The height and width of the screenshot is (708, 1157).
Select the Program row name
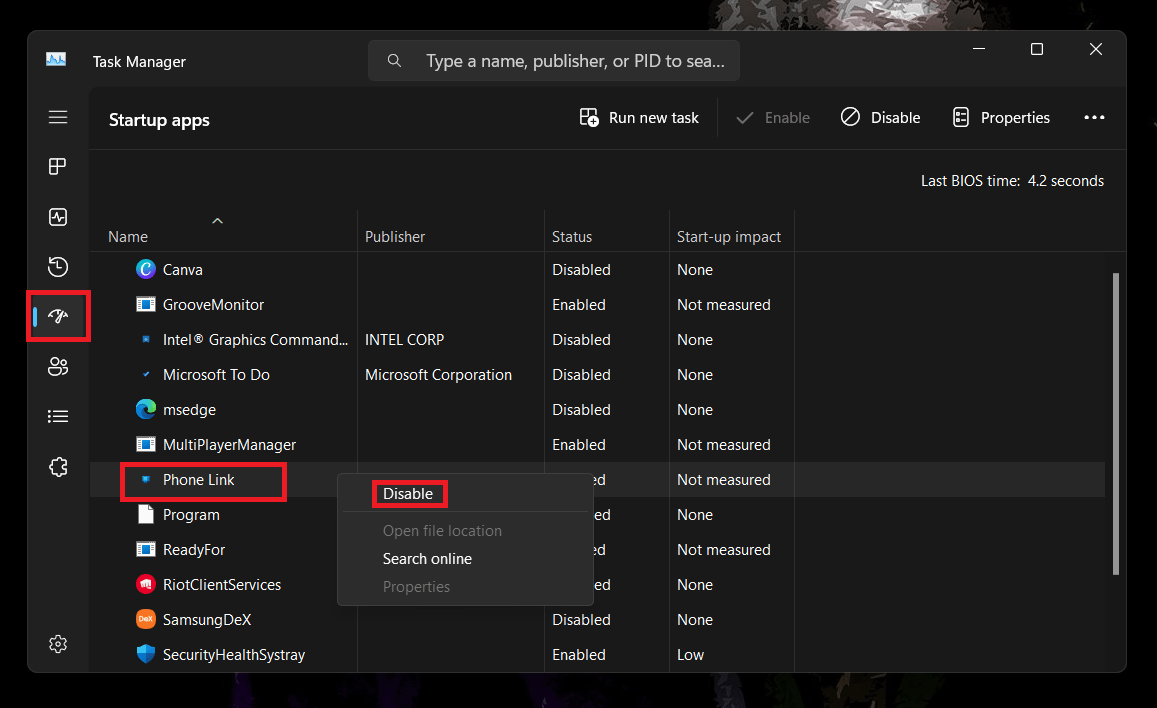pos(191,514)
